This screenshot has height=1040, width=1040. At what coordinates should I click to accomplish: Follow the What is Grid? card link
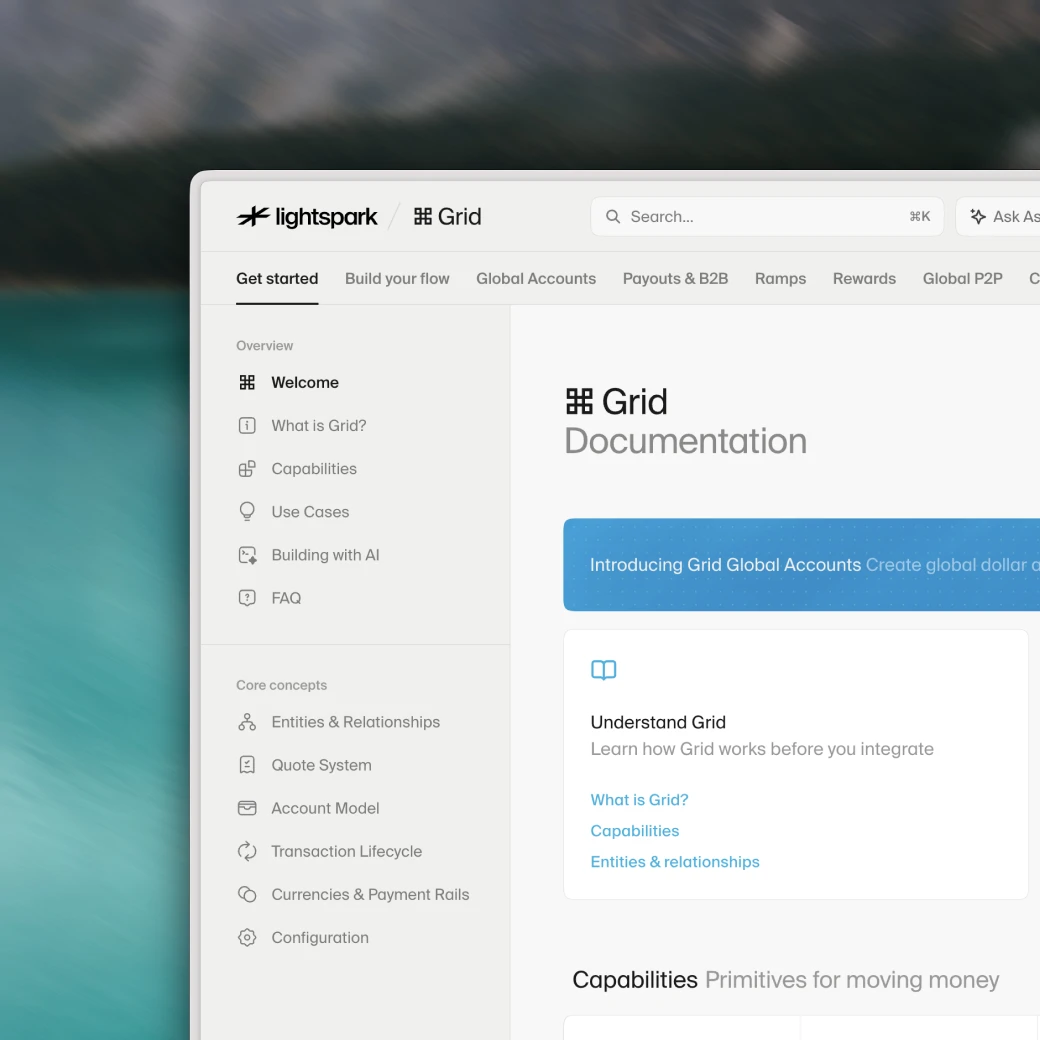click(639, 800)
